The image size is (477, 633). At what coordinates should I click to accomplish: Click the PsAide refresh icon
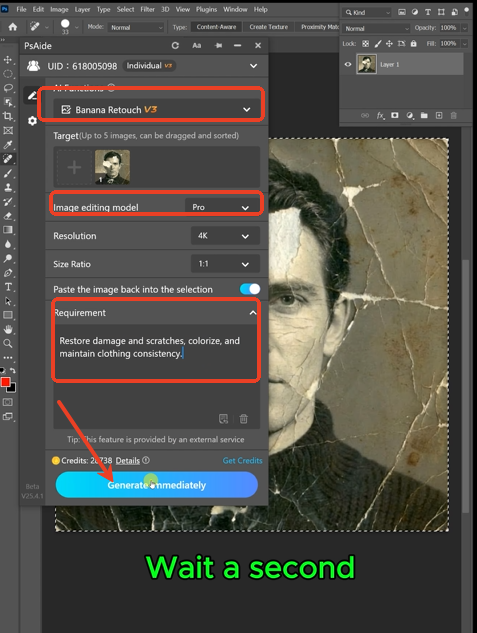click(175, 46)
